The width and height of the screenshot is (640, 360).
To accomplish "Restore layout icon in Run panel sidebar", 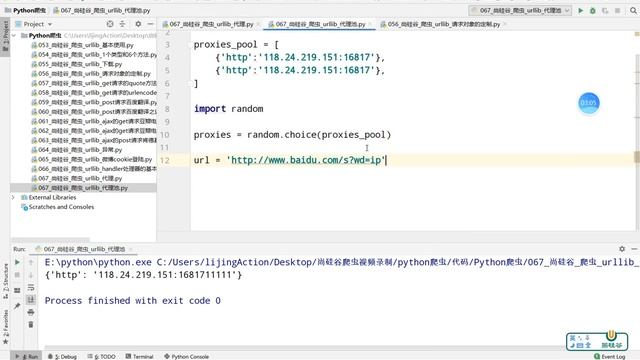I will 17,290.
